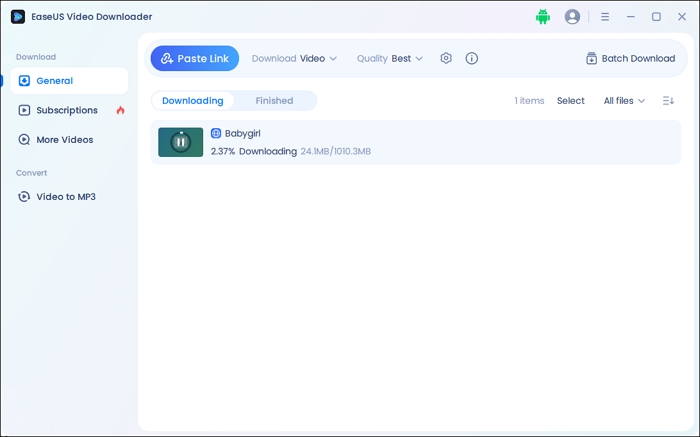Open More Videos in the sidebar
The width and height of the screenshot is (700, 437).
point(64,140)
